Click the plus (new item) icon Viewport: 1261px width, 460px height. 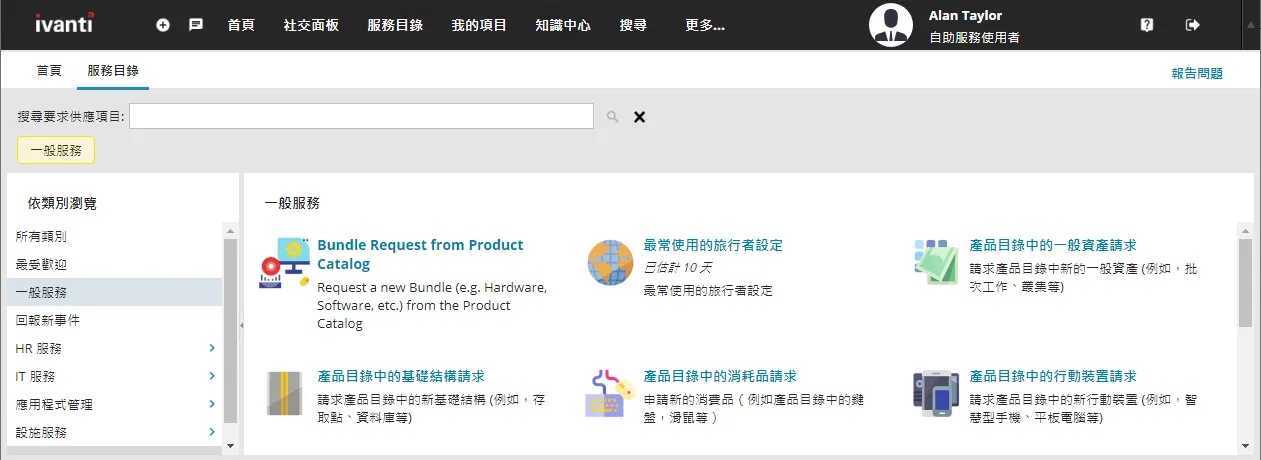pyautogui.click(x=163, y=25)
